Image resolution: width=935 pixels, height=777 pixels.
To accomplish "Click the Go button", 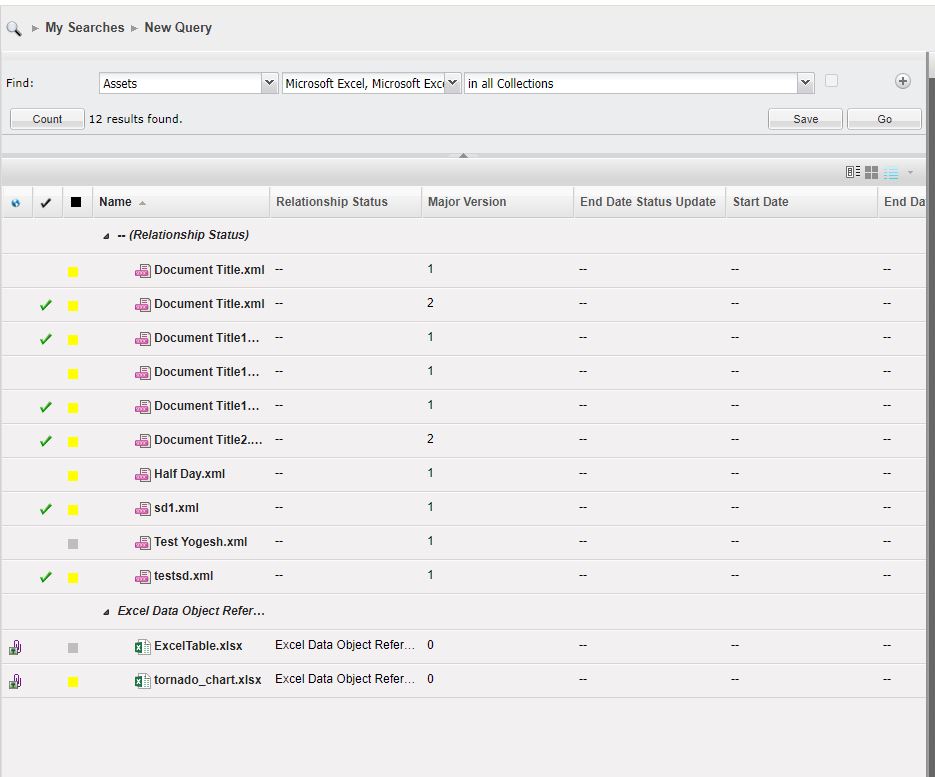I will (x=884, y=119).
